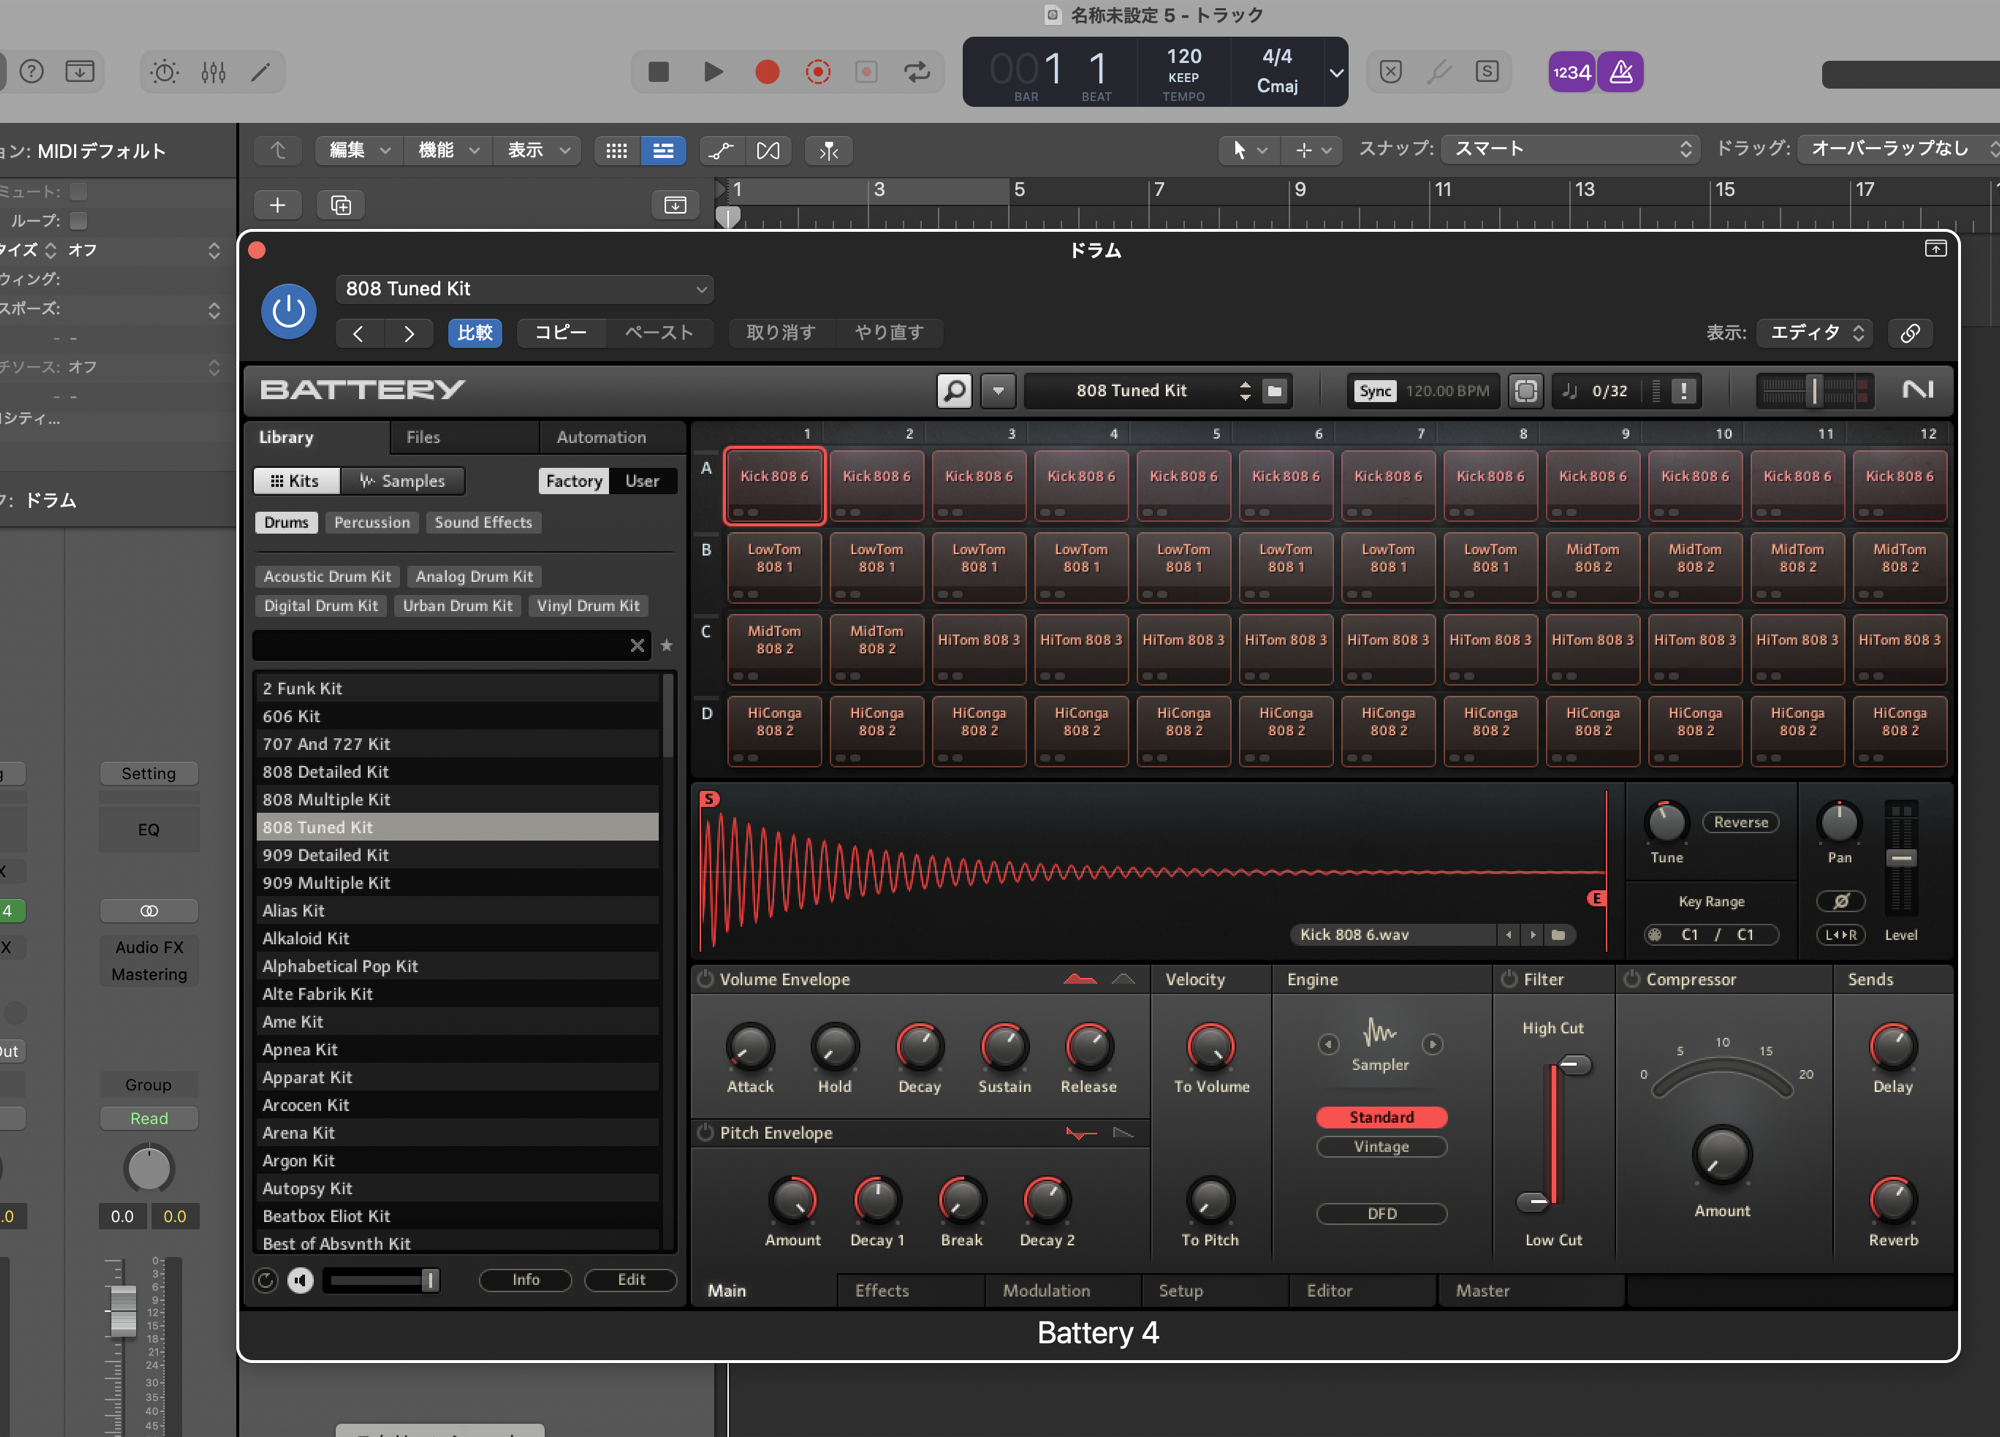Toggle the Sync tempo button

(1375, 391)
